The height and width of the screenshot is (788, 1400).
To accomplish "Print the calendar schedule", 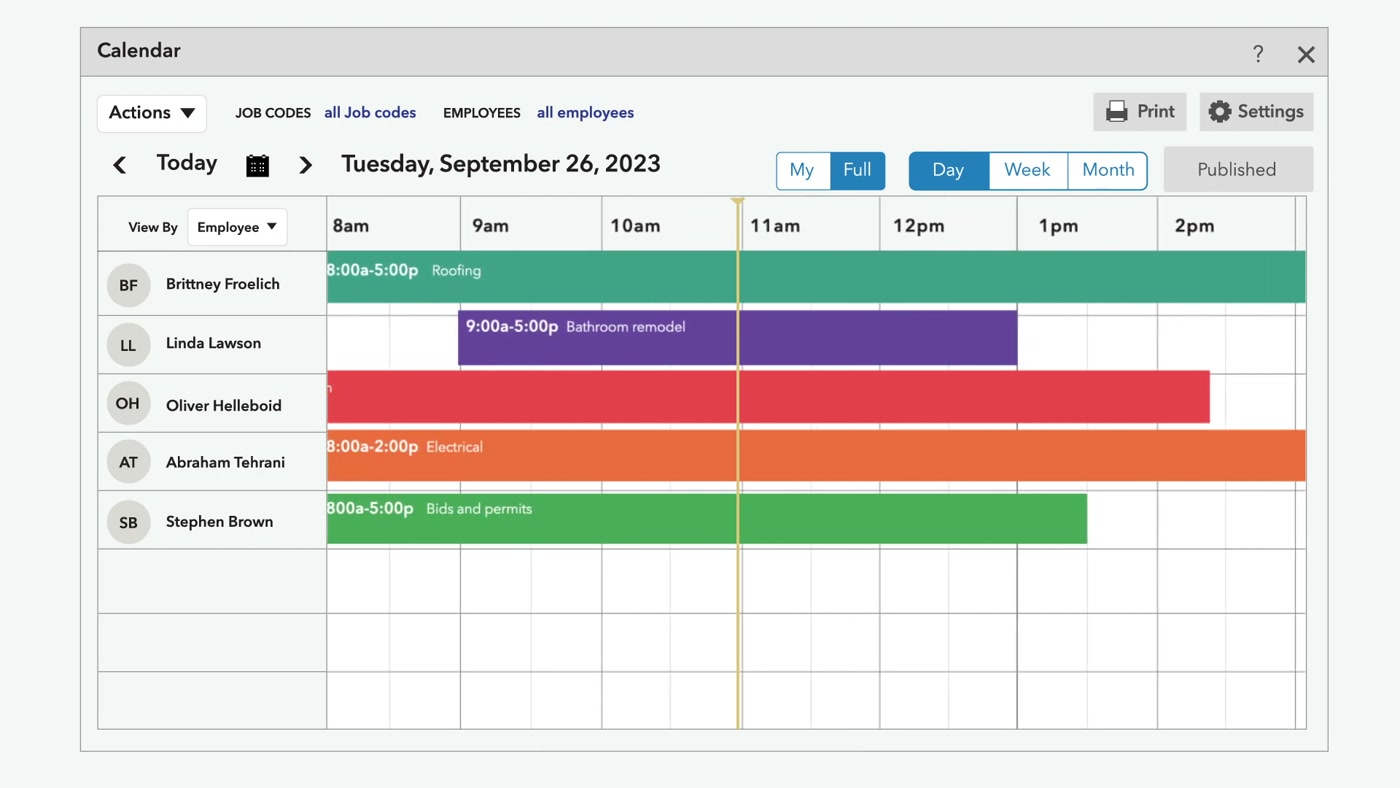I will (1140, 112).
